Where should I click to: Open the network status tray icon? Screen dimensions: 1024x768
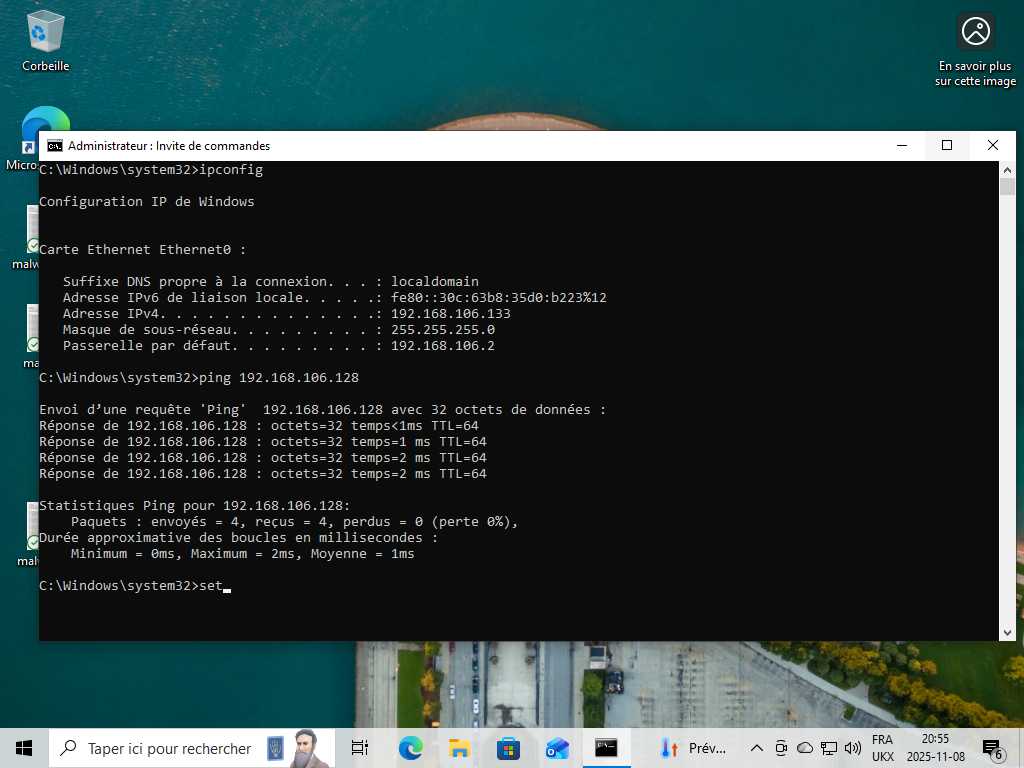tap(829, 748)
